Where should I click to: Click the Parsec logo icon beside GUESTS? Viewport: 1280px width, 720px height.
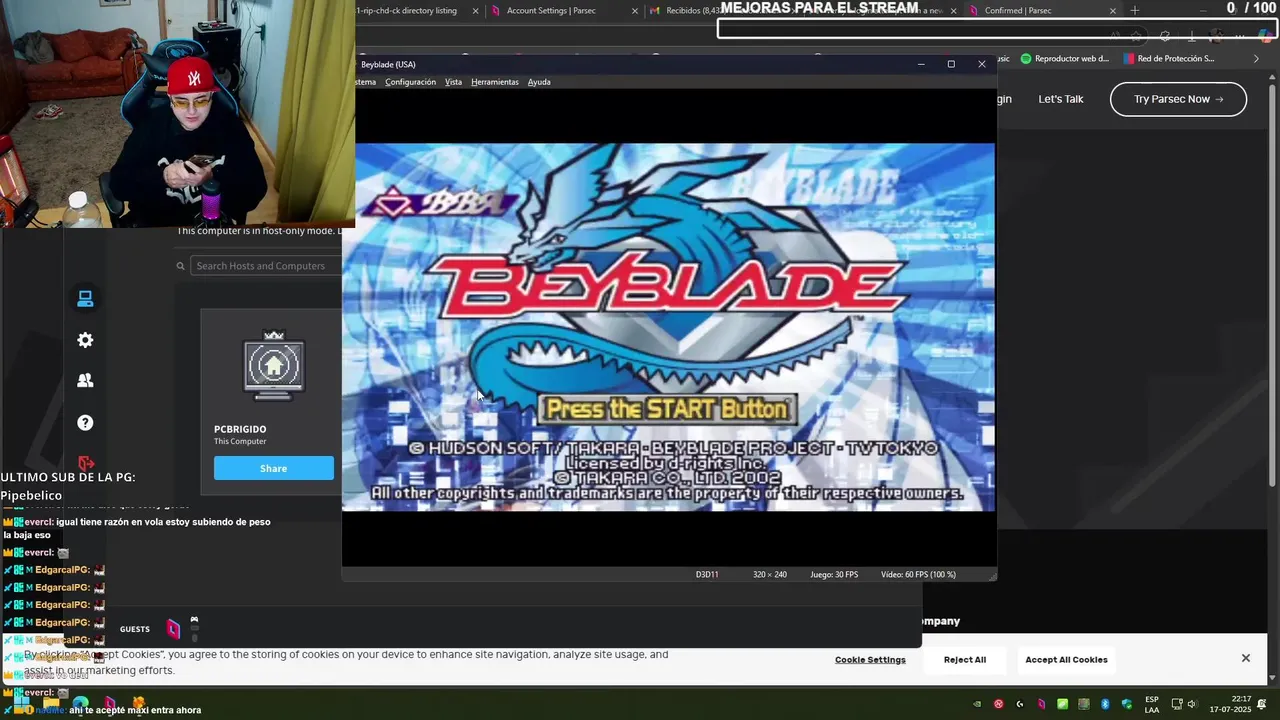(173, 629)
